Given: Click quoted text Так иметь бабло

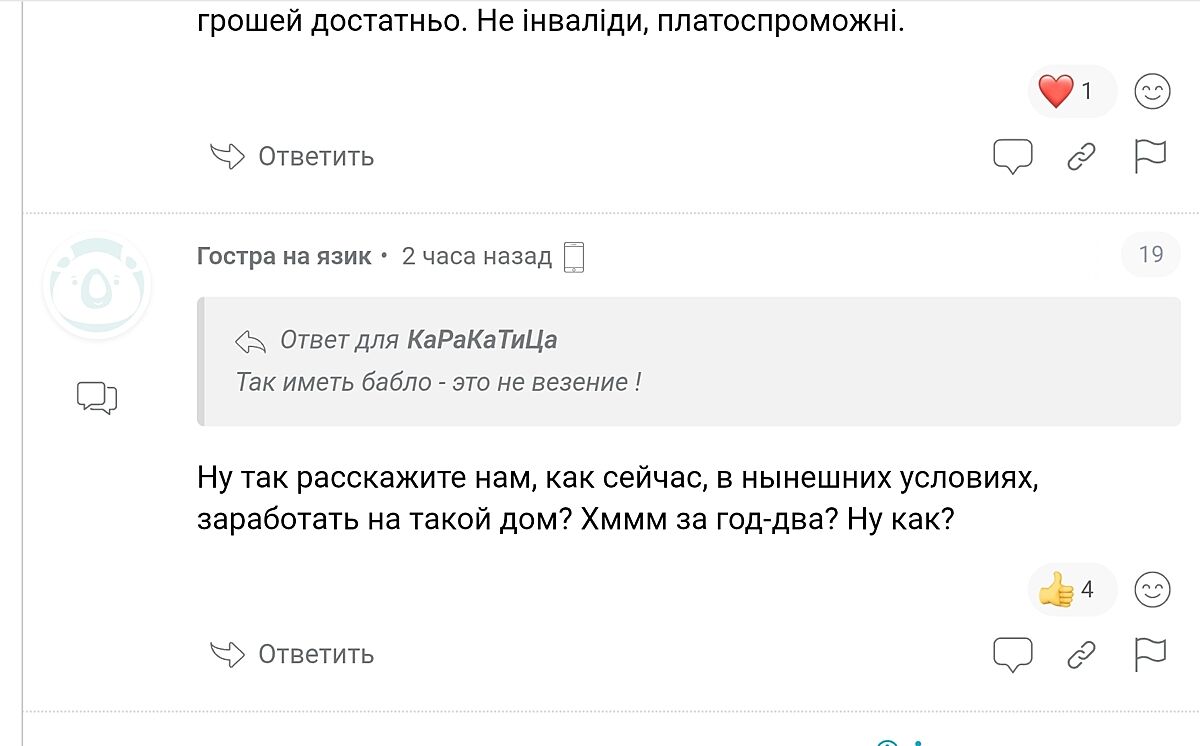Looking at the screenshot, I should point(438,382).
